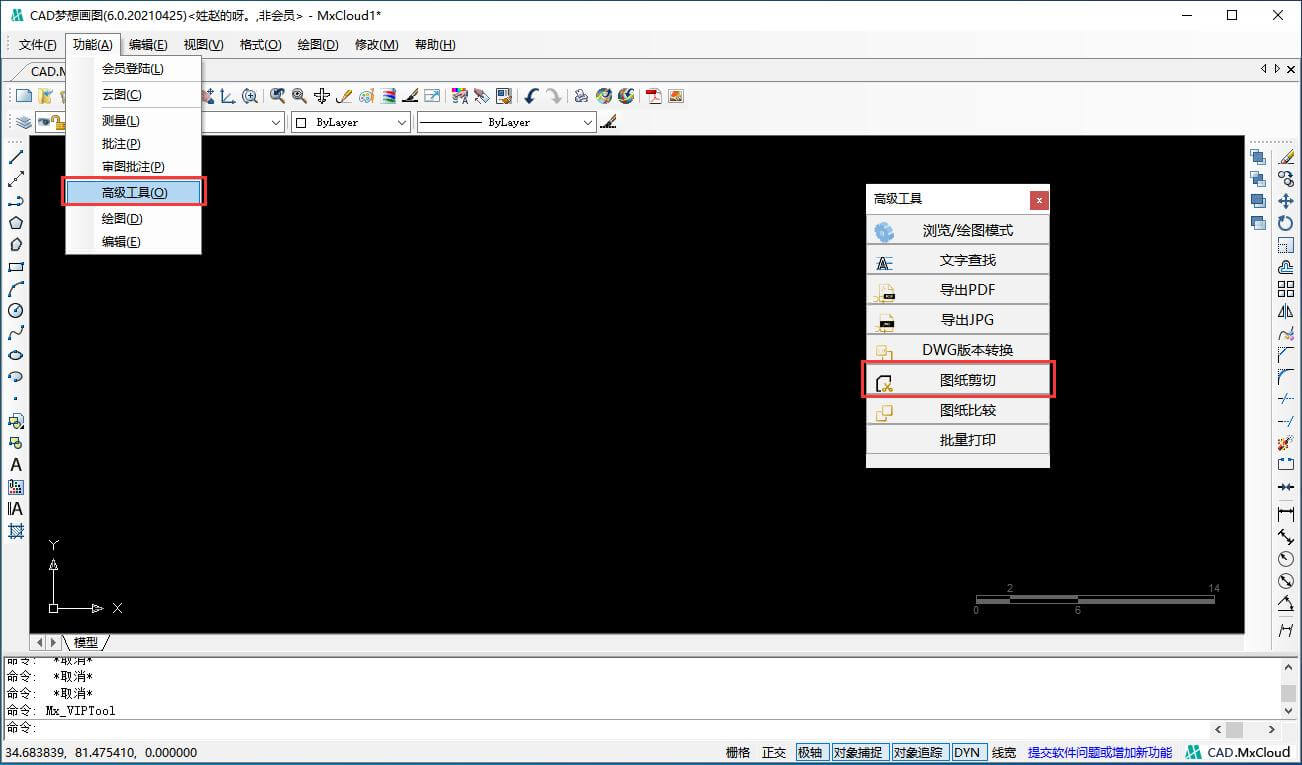Select the Array grid tool
The image size is (1302, 765).
1286,289
